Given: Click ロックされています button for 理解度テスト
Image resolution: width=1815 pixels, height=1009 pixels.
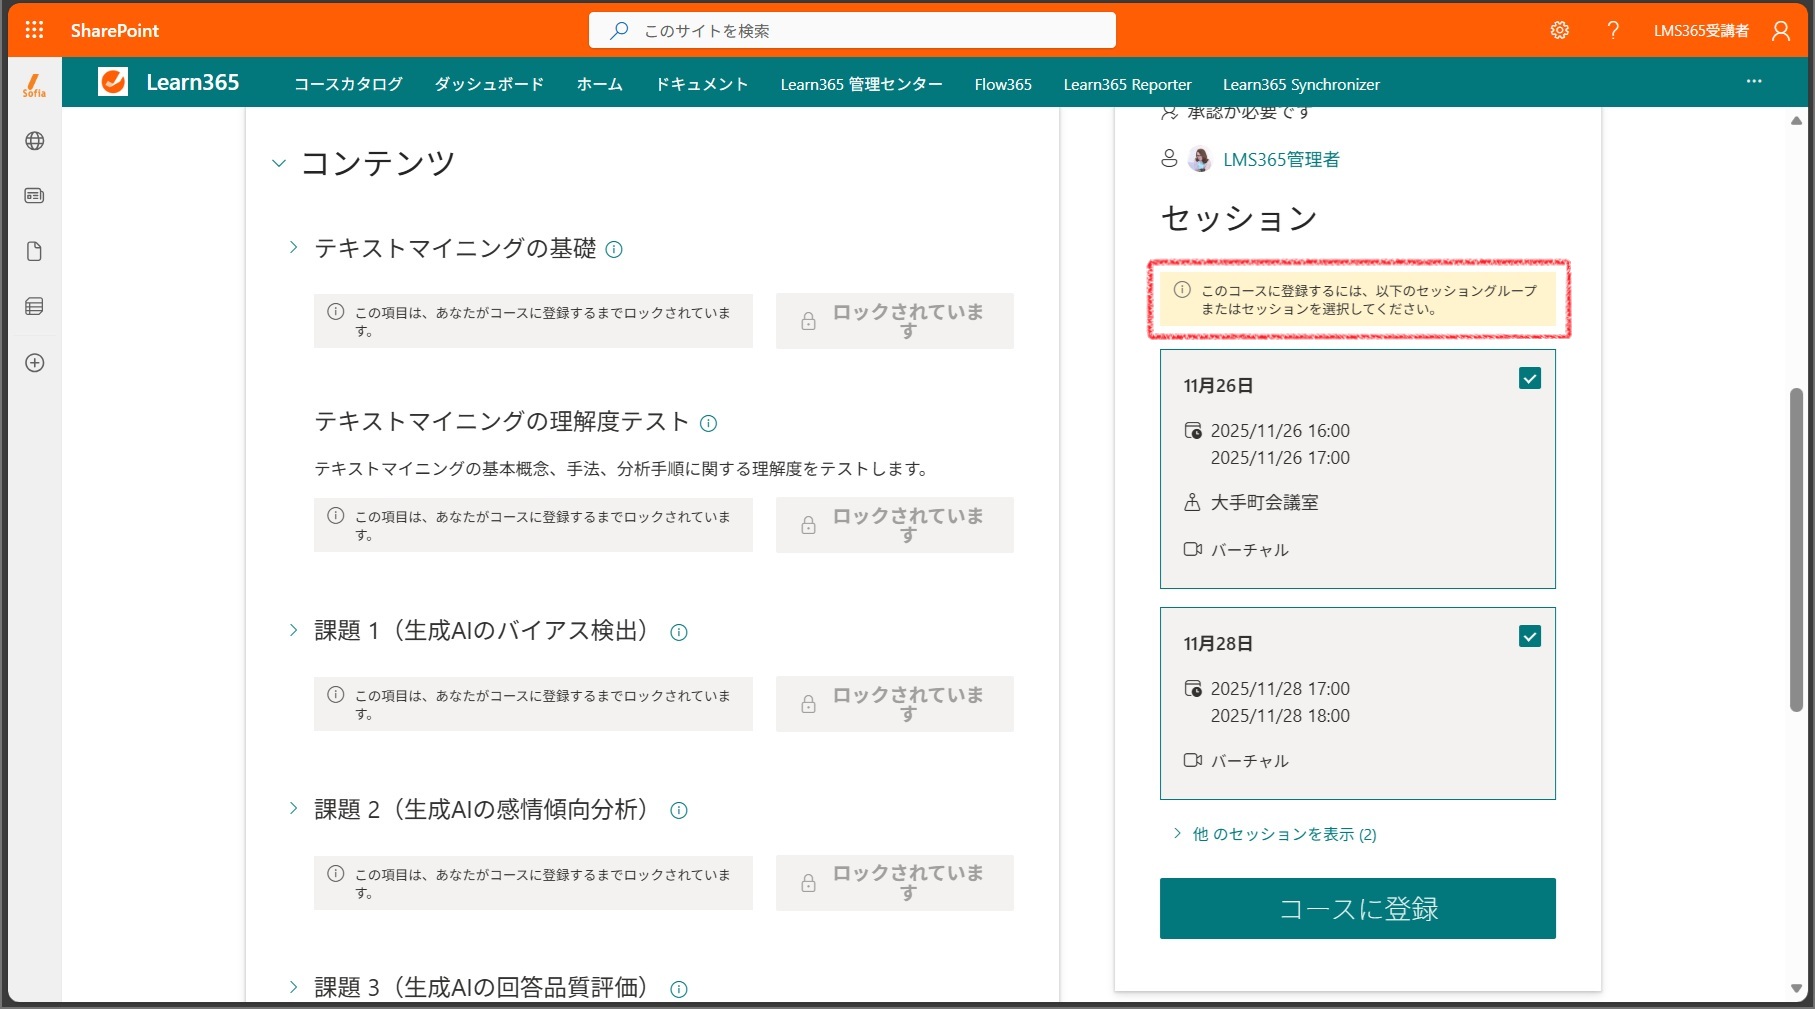Looking at the screenshot, I should [895, 525].
